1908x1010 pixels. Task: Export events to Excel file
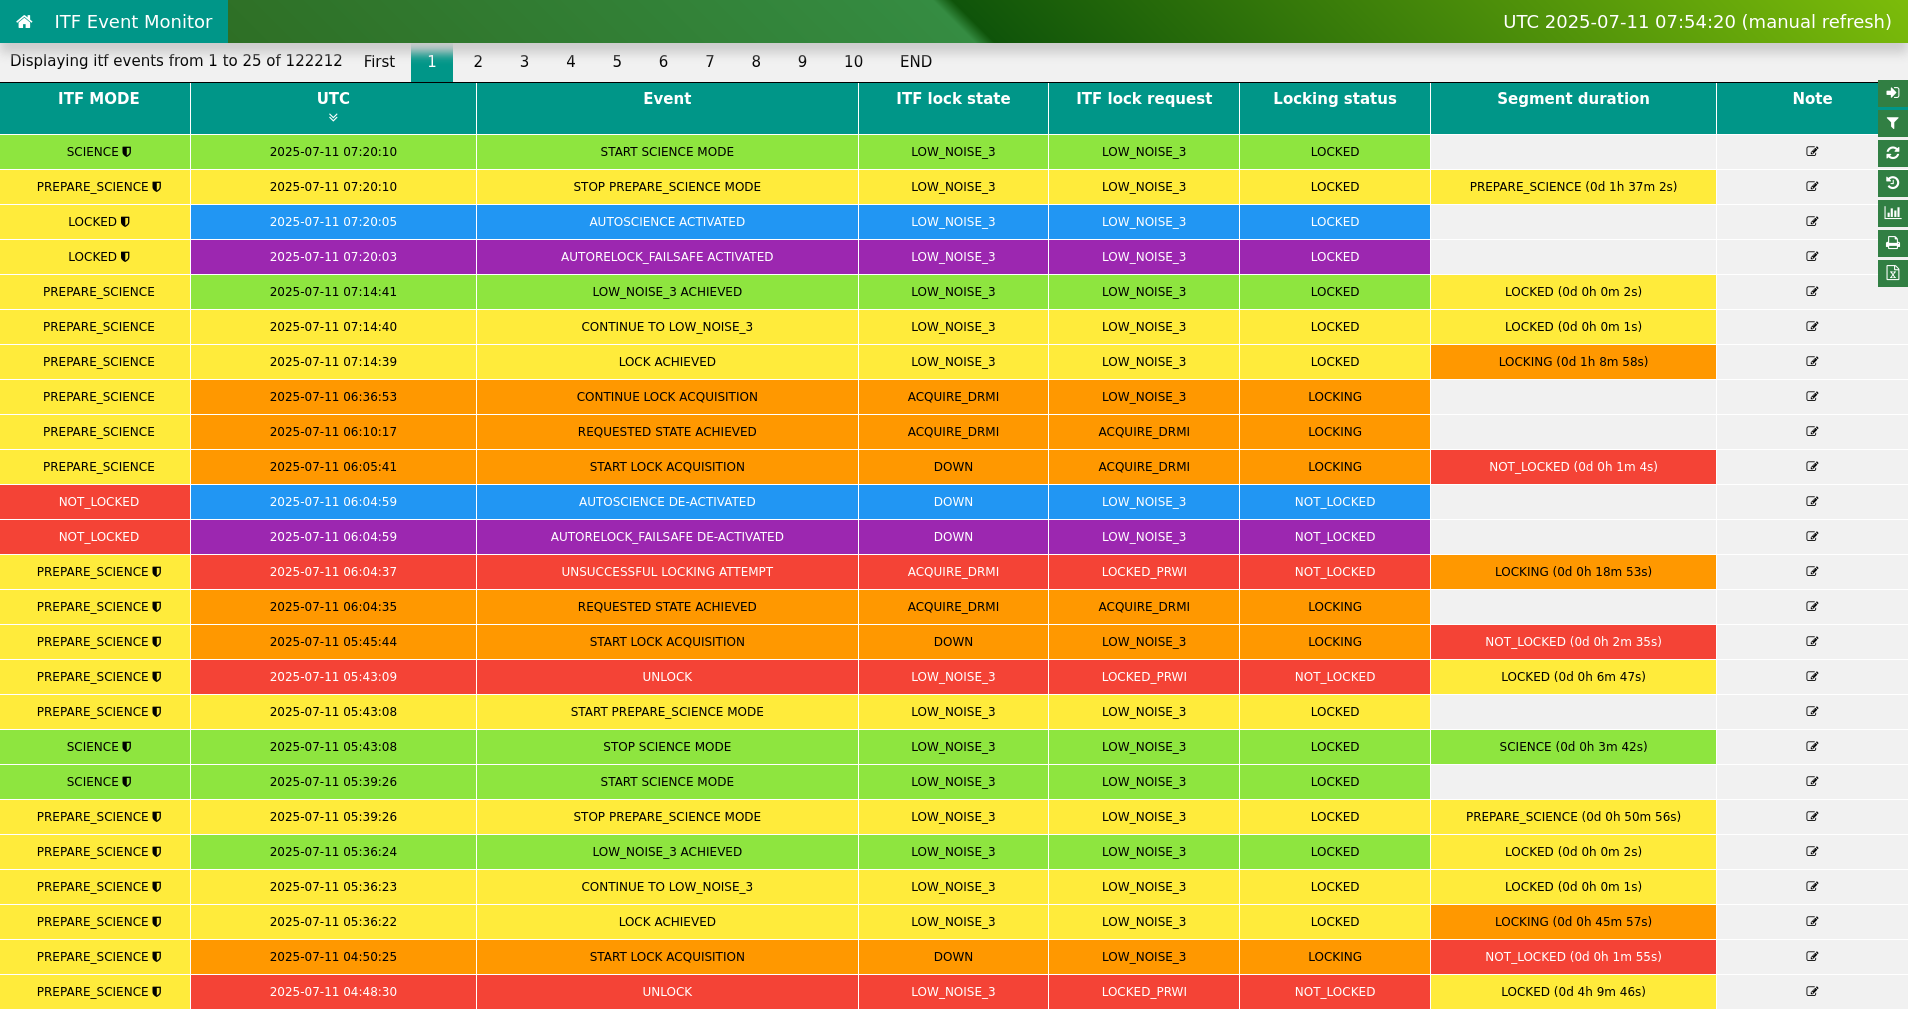[1892, 273]
